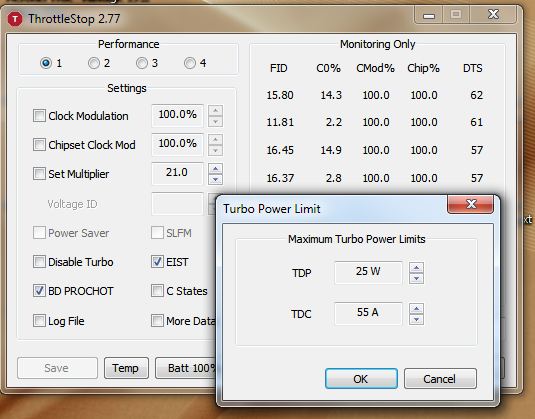Enable the Log File checkbox
535x419 pixels.
[39, 321]
